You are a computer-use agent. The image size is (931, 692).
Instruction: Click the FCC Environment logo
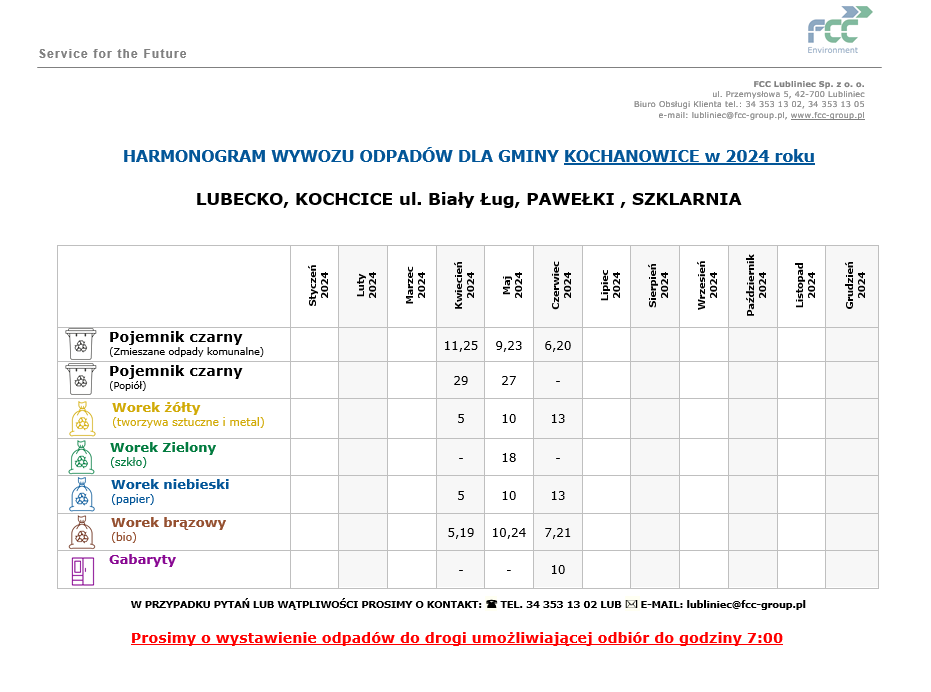(838, 30)
